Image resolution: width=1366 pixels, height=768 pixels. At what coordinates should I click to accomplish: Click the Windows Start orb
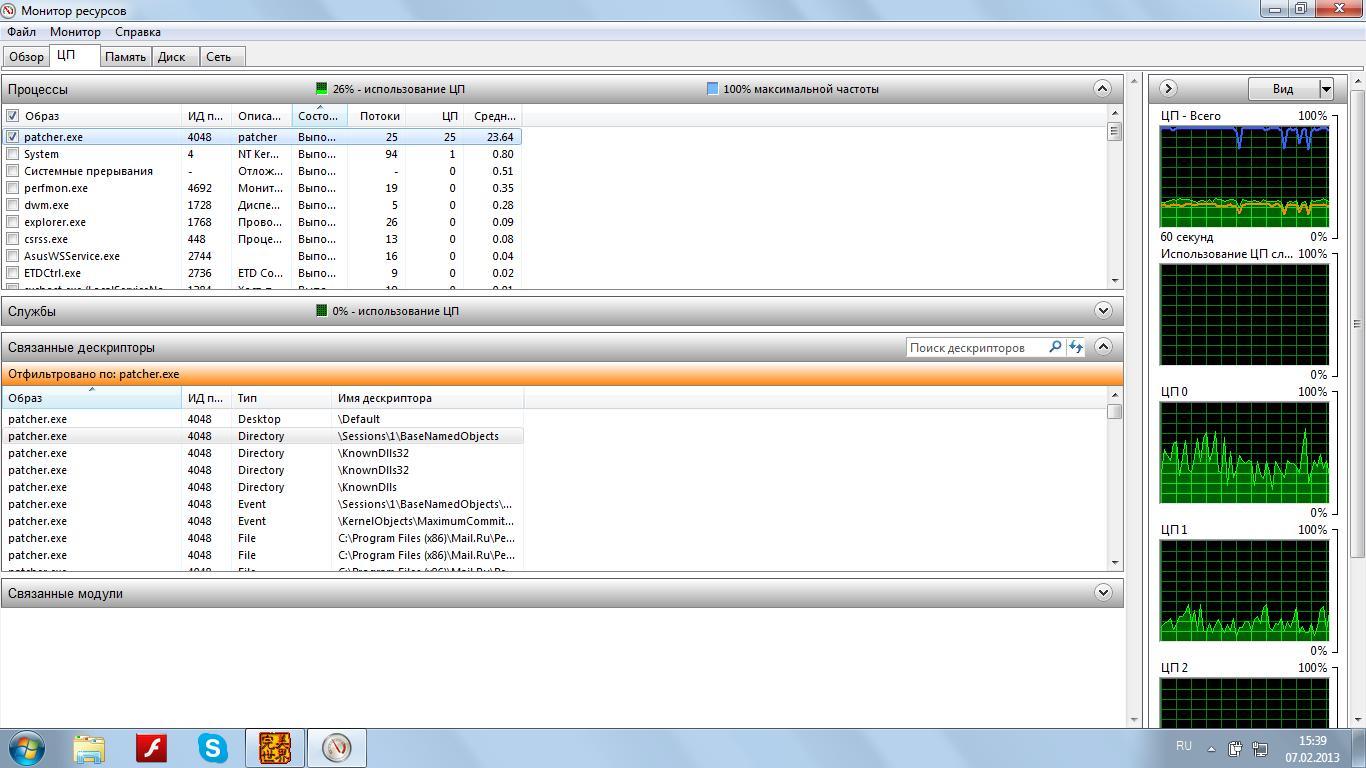[27, 748]
